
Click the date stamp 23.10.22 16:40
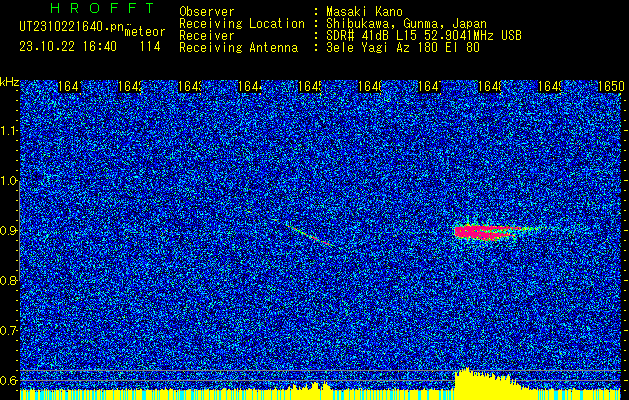(68, 46)
